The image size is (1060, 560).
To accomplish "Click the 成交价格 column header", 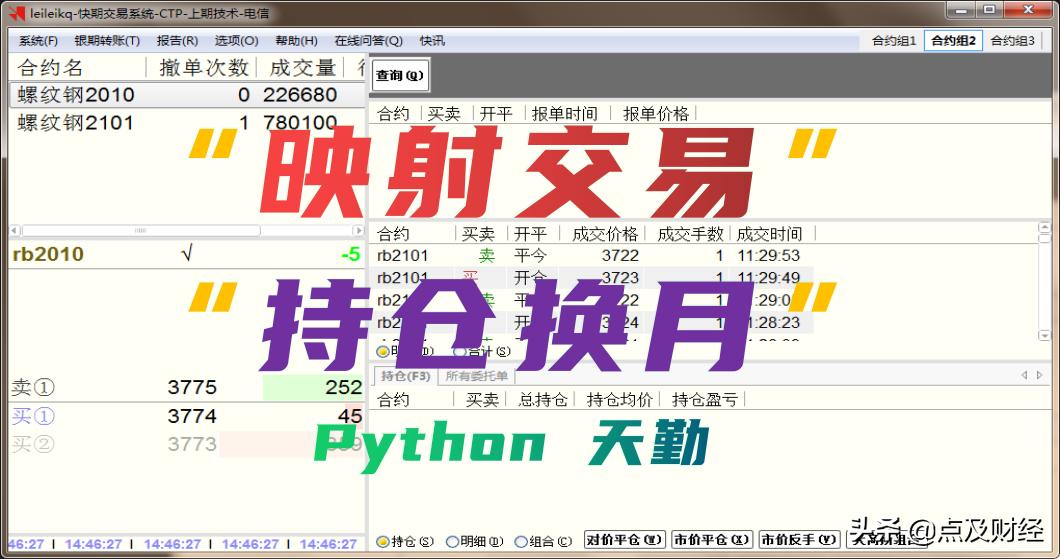I will [604, 234].
